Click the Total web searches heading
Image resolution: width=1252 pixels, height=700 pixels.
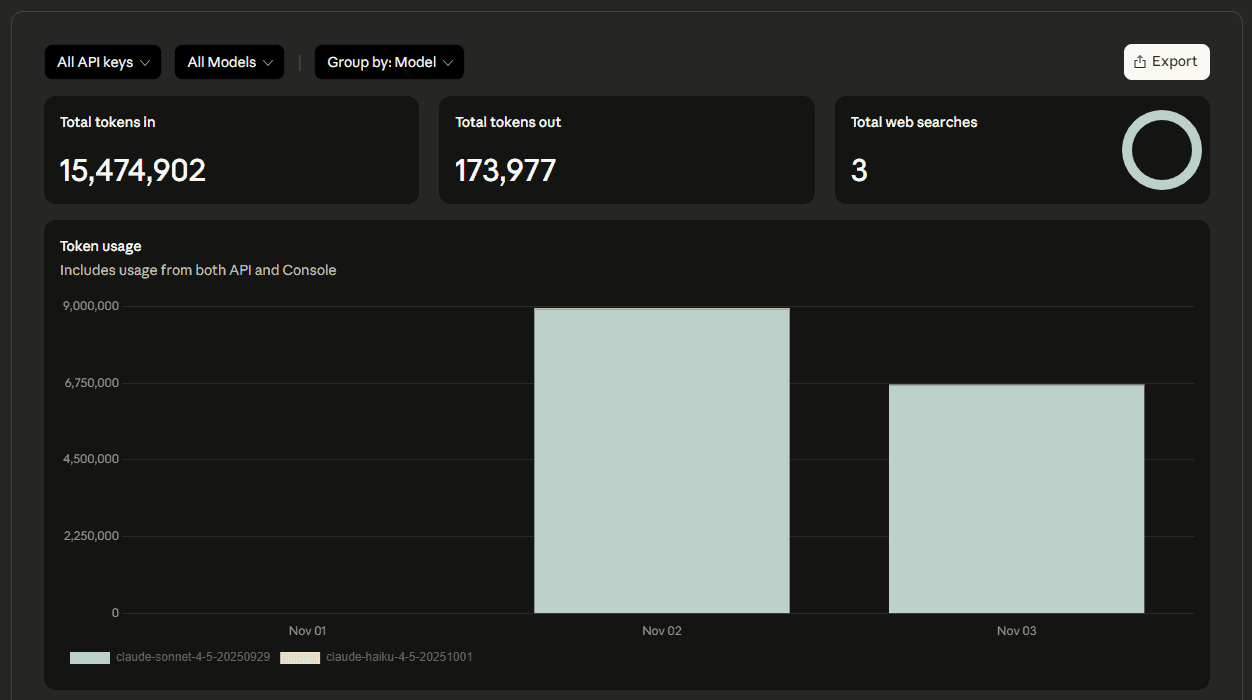[914, 122]
